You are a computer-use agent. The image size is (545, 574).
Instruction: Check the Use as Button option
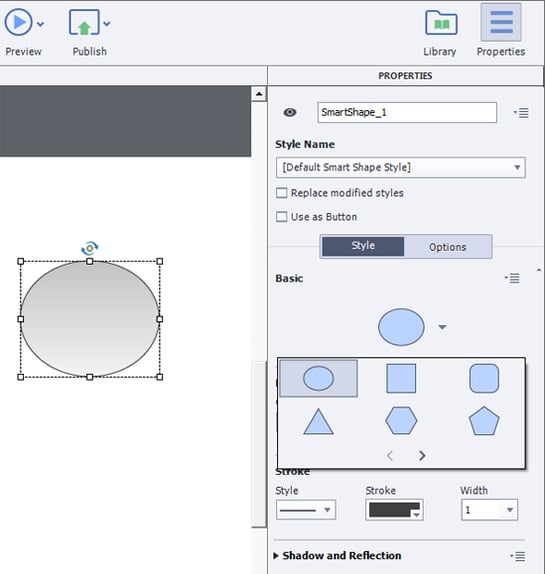click(x=281, y=216)
